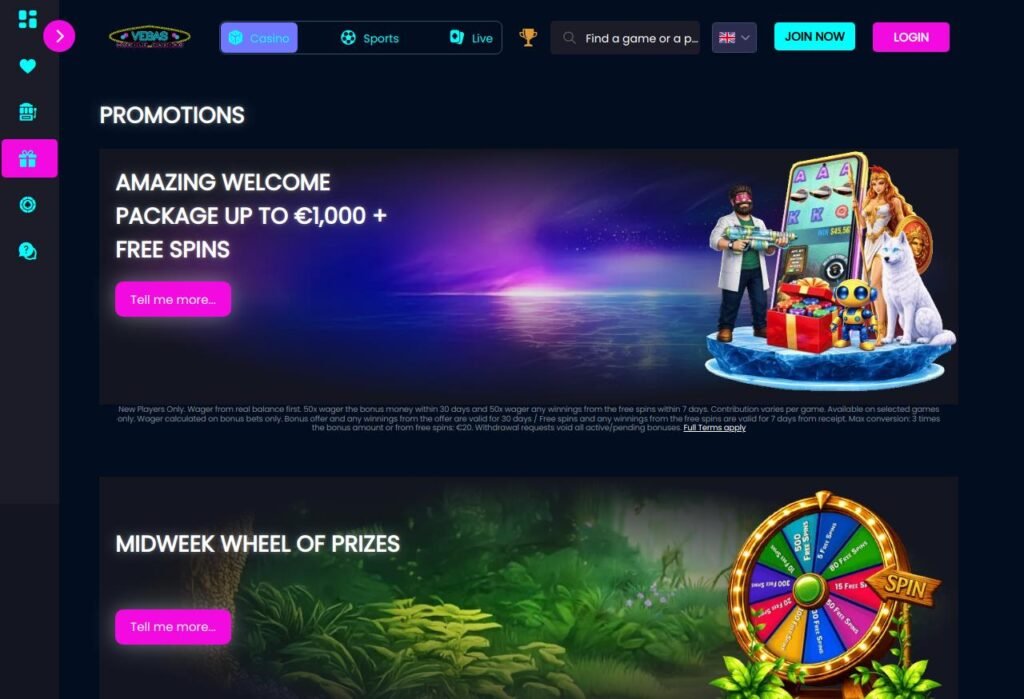Click the JOIN NOW button
Viewport: 1024px width, 699px height.
click(814, 37)
